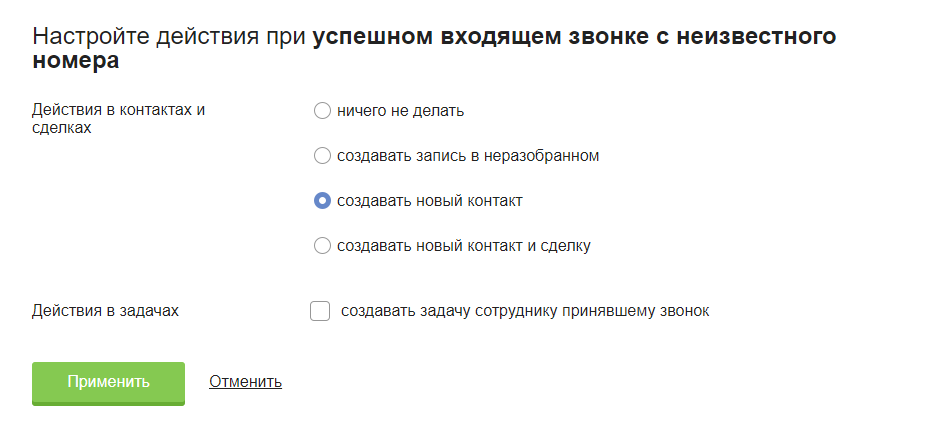Click the selected "создавать новый контакт" radio circle
940x429 pixels.
[x=322, y=201]
